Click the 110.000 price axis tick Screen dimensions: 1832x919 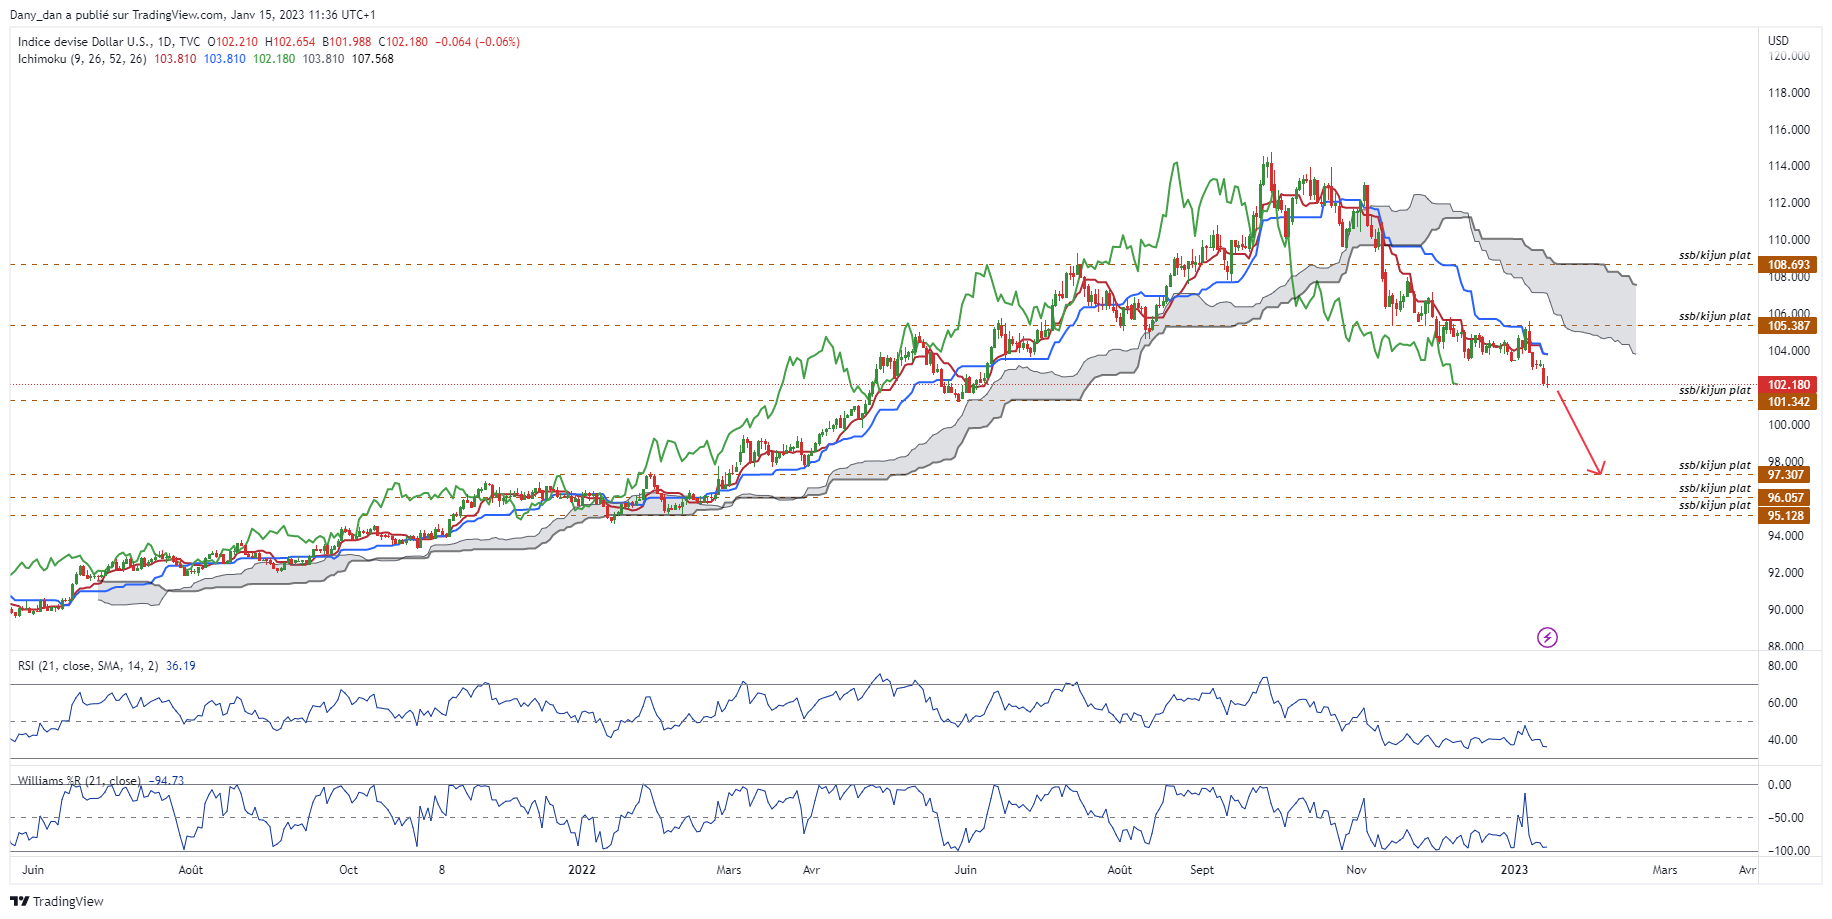(x=1789, y=240)
